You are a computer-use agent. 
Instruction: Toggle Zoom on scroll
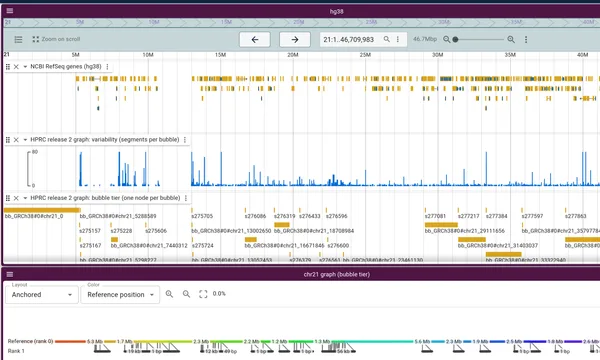coord(56,39)
